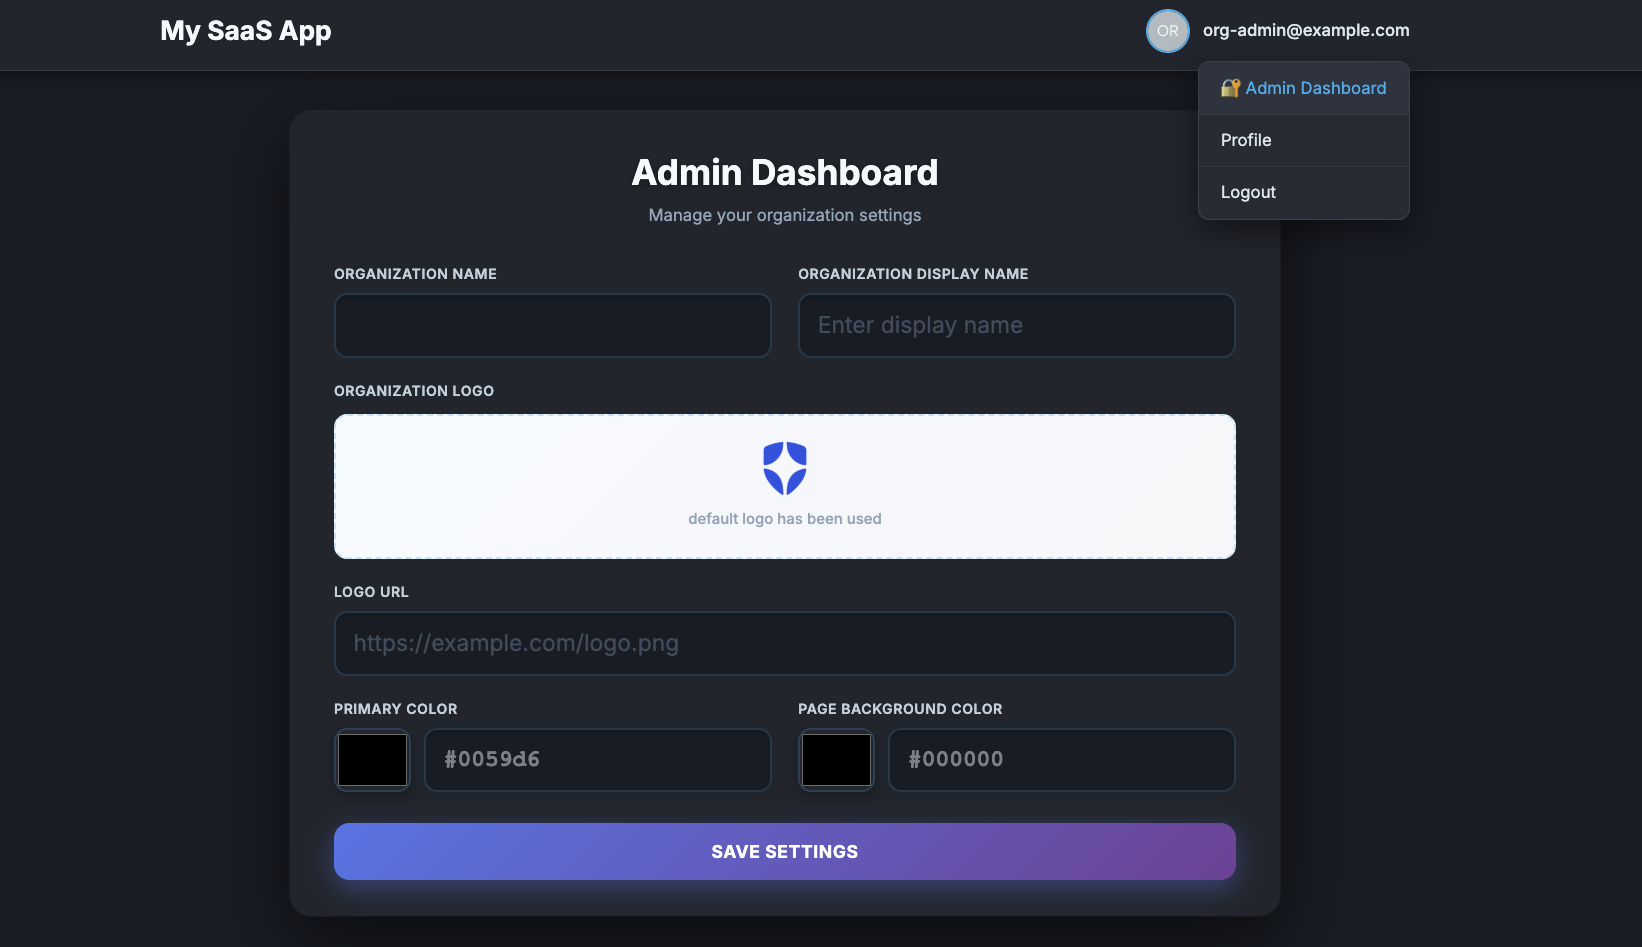Open the page background color swatch
The width and height of the screenshot is (1642, 947).
[835, 759]
